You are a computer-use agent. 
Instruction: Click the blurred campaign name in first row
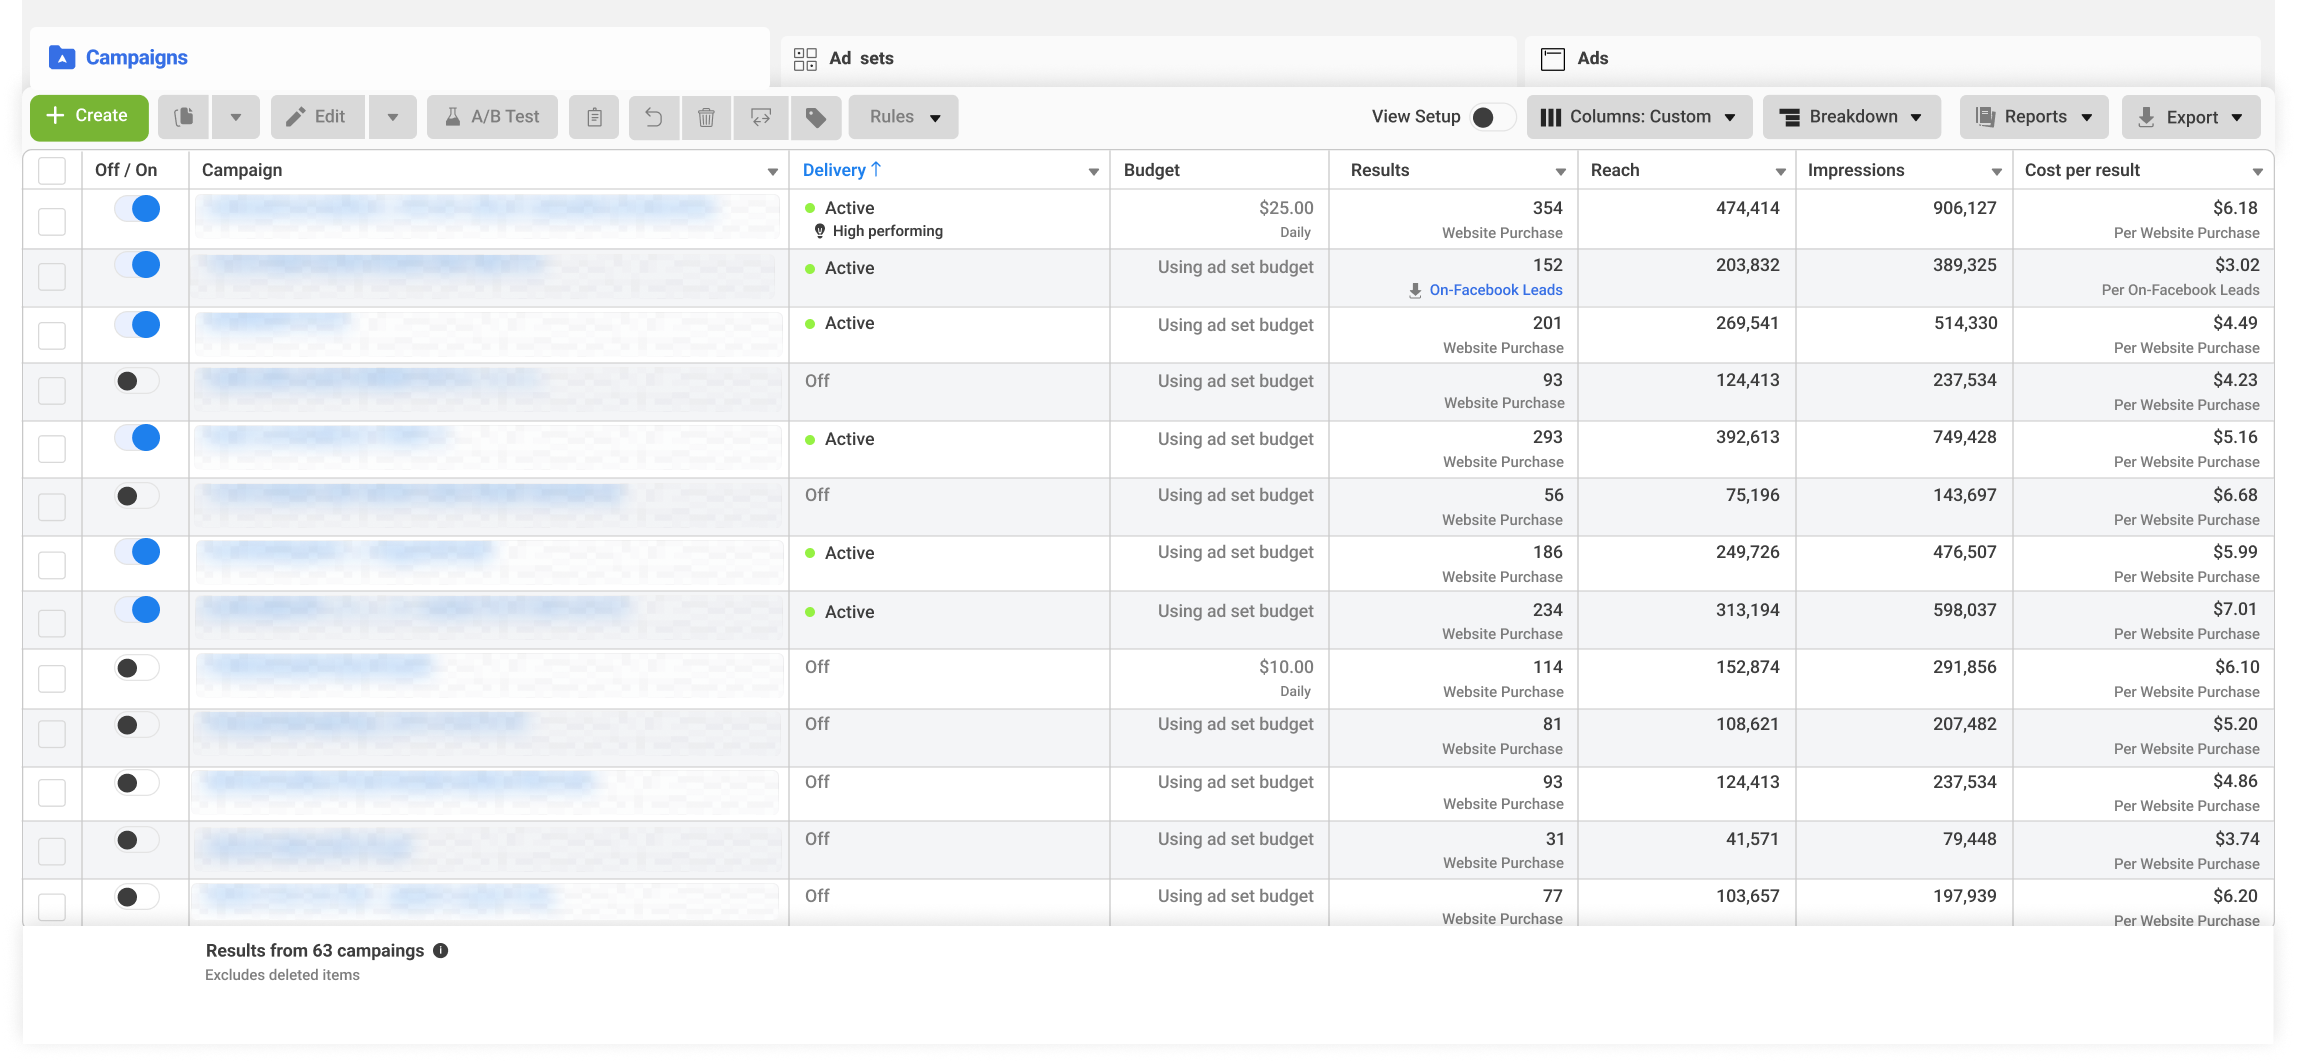point(460,207)
